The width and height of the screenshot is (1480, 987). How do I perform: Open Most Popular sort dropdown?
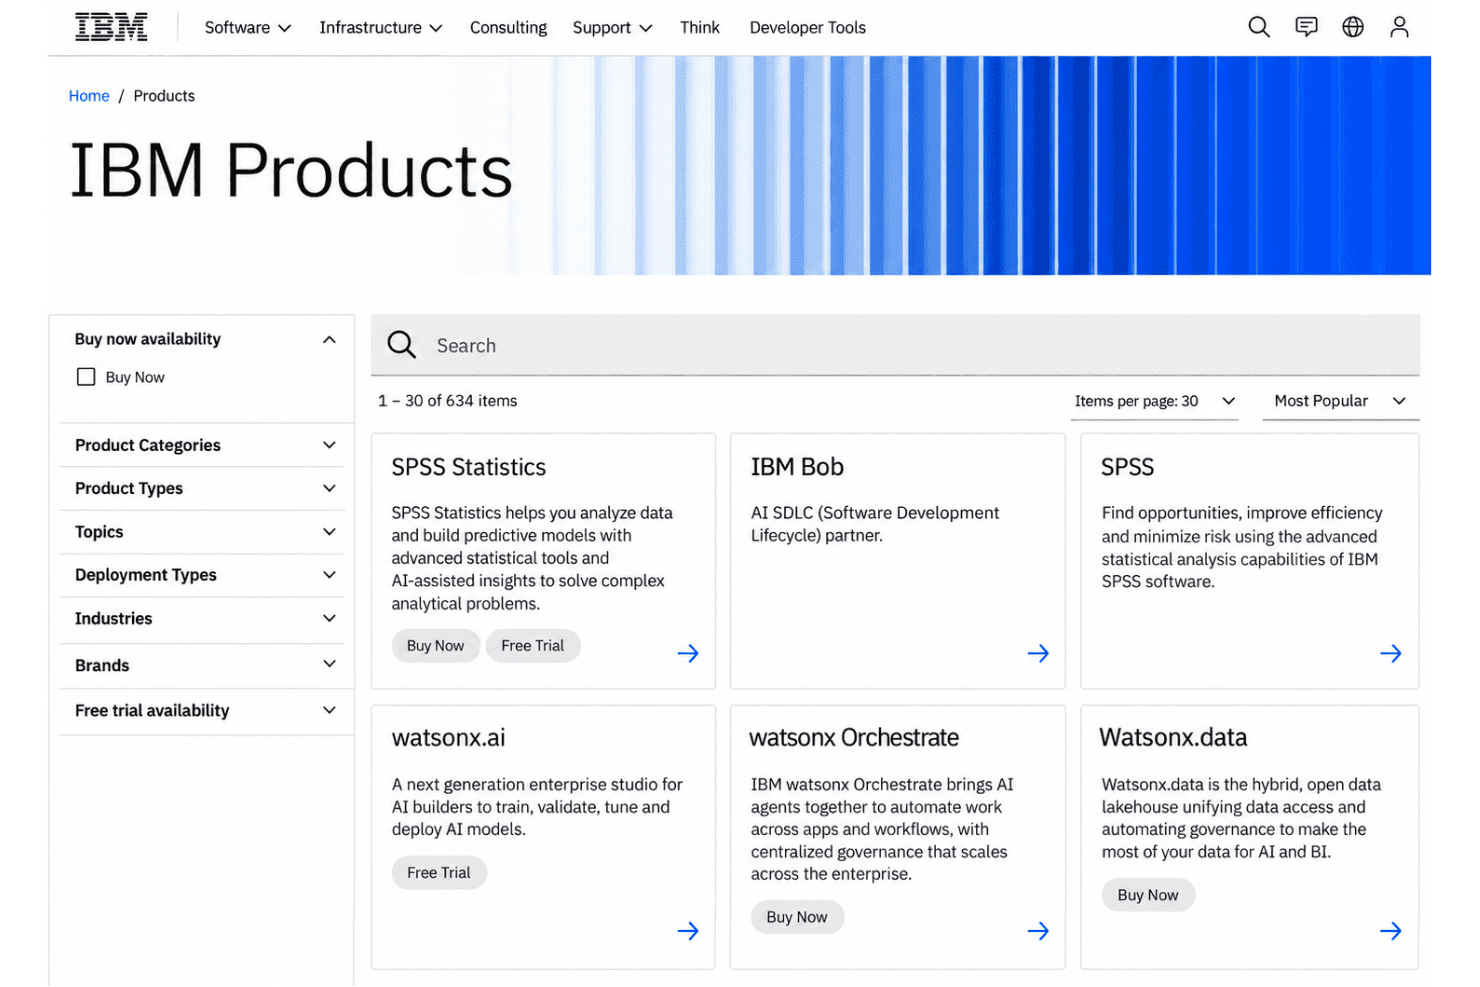click(x=1340, y=401)
